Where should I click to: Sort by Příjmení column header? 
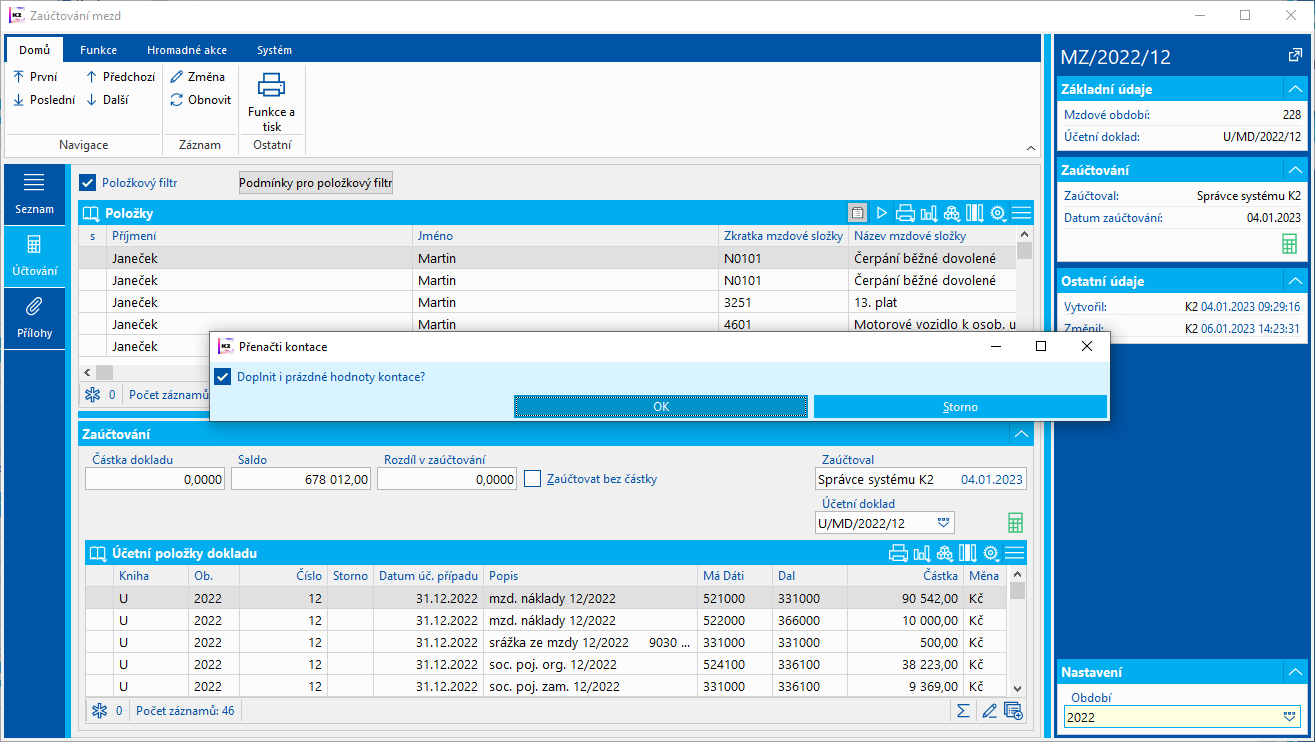260,236
